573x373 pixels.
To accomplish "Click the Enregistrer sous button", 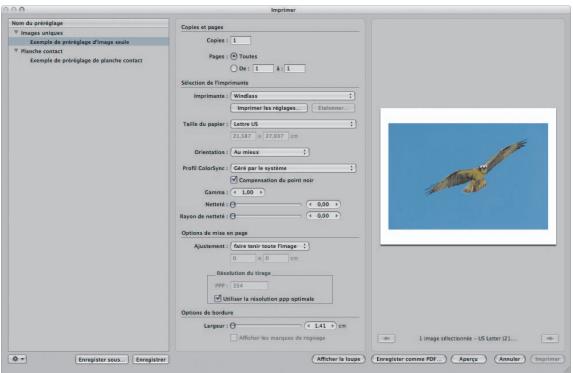I will click(x=102, y=359).
